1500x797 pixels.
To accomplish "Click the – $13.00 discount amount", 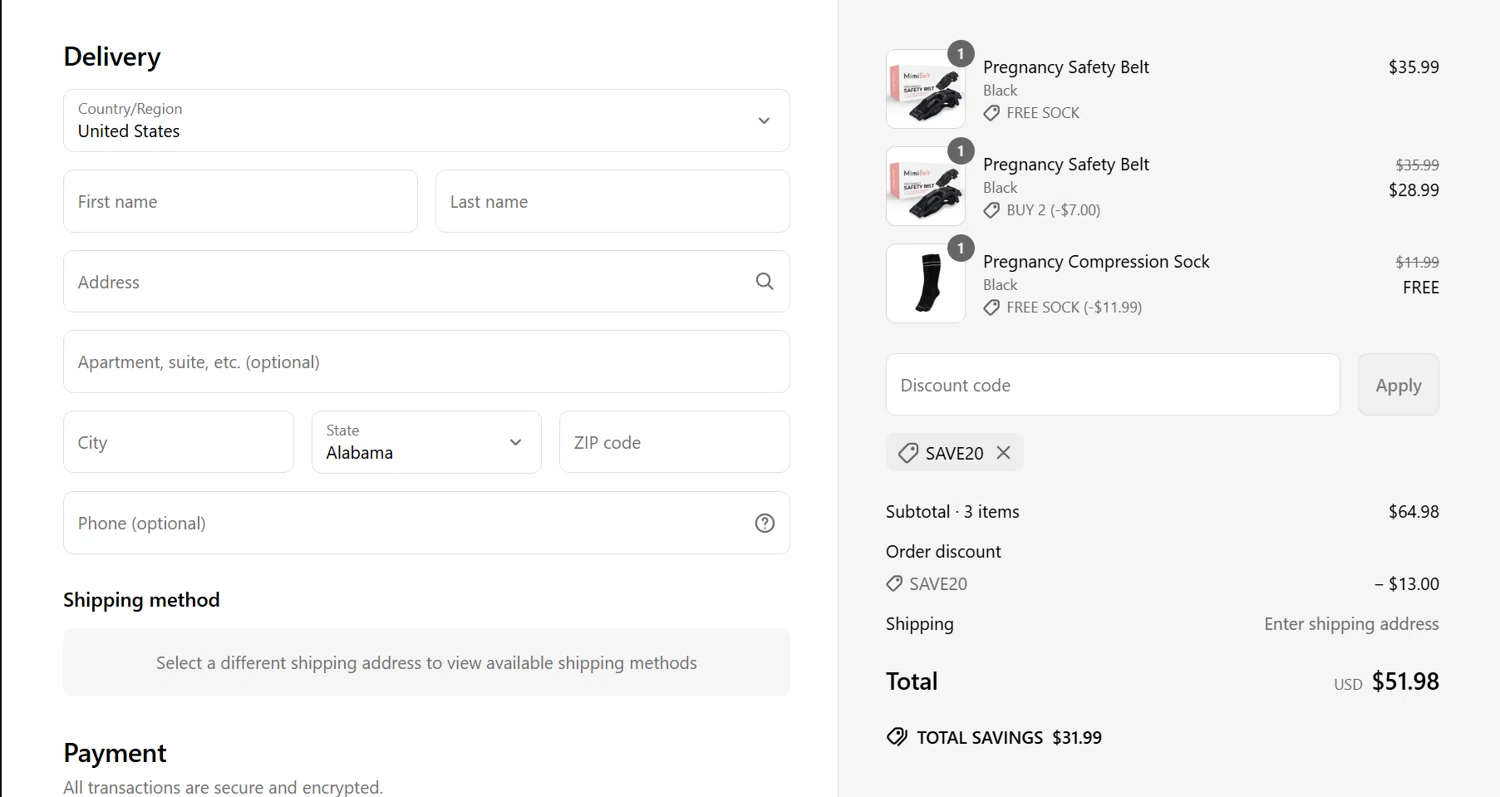I will tap(1406, 584).
